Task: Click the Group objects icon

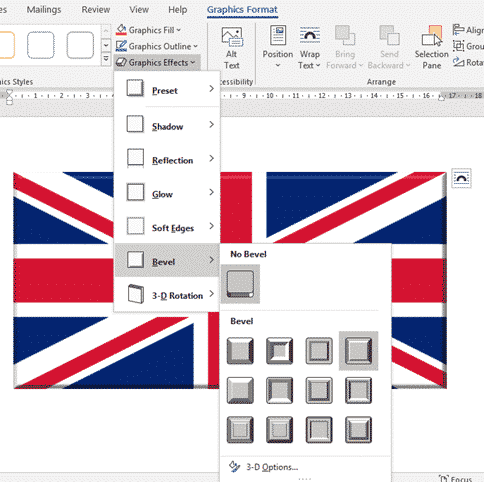Action: 458,46
